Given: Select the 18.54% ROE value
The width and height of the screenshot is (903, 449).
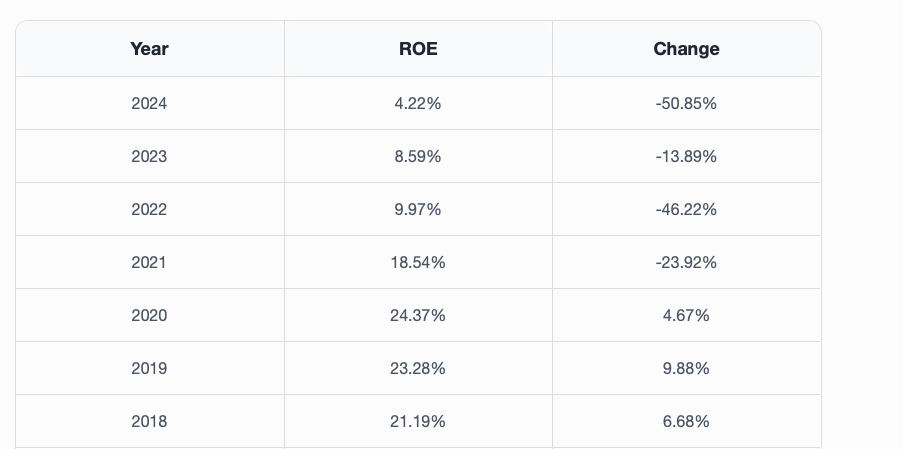Looking at the screenshot, I should click(x=418, y=262).
